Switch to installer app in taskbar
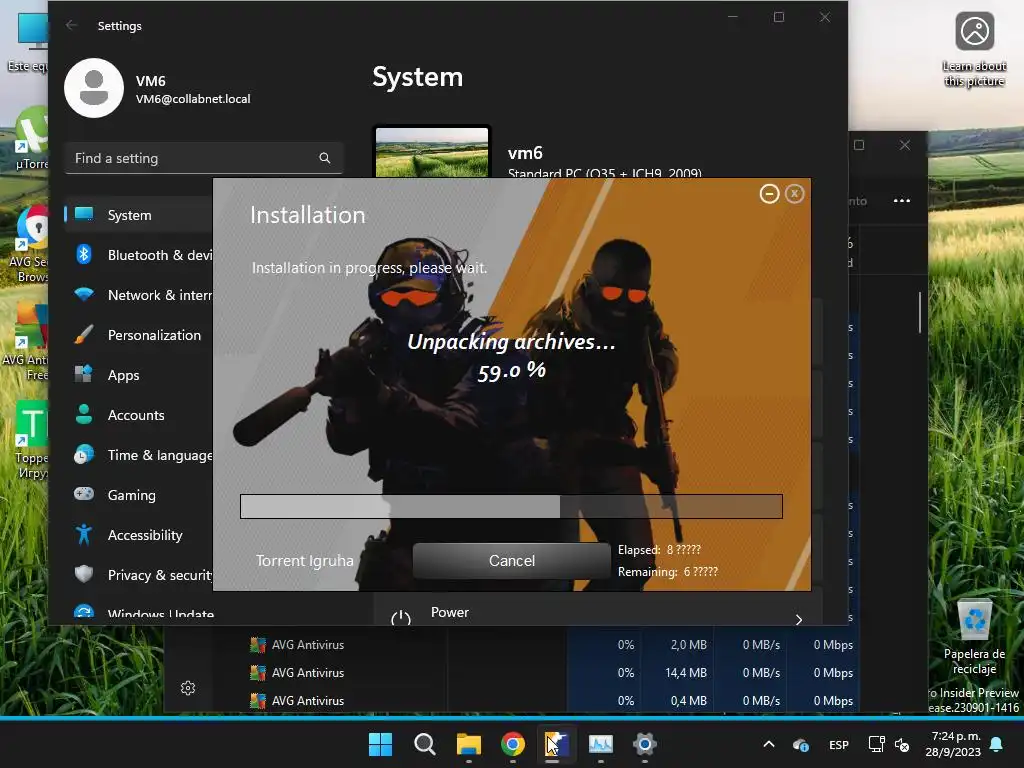This screenshot has width=1024, height=768. 556,744
